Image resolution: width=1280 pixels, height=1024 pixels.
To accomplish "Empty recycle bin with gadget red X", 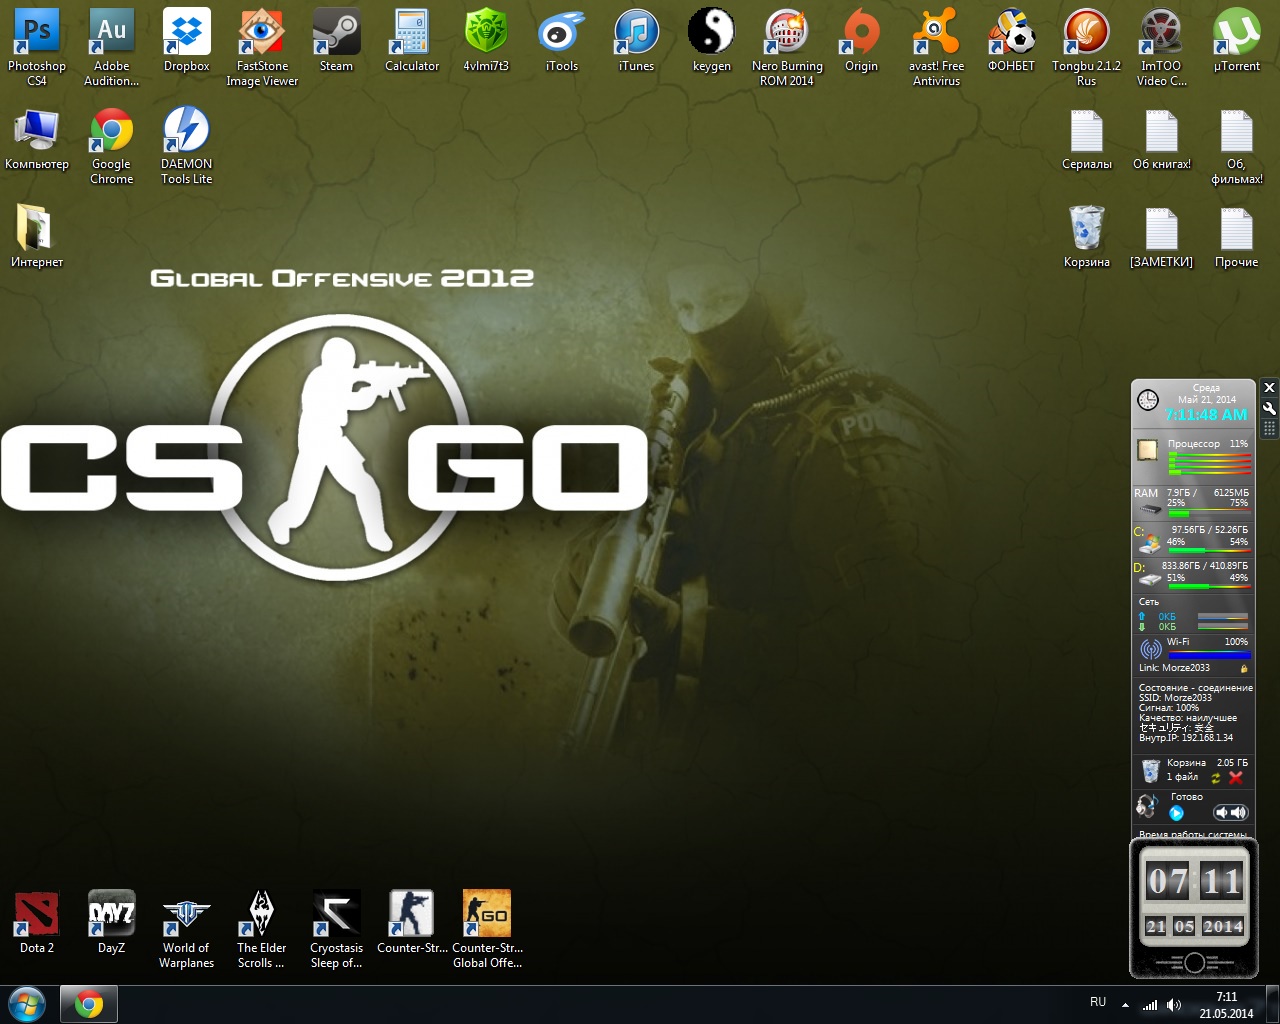I will coord(1236,778).
